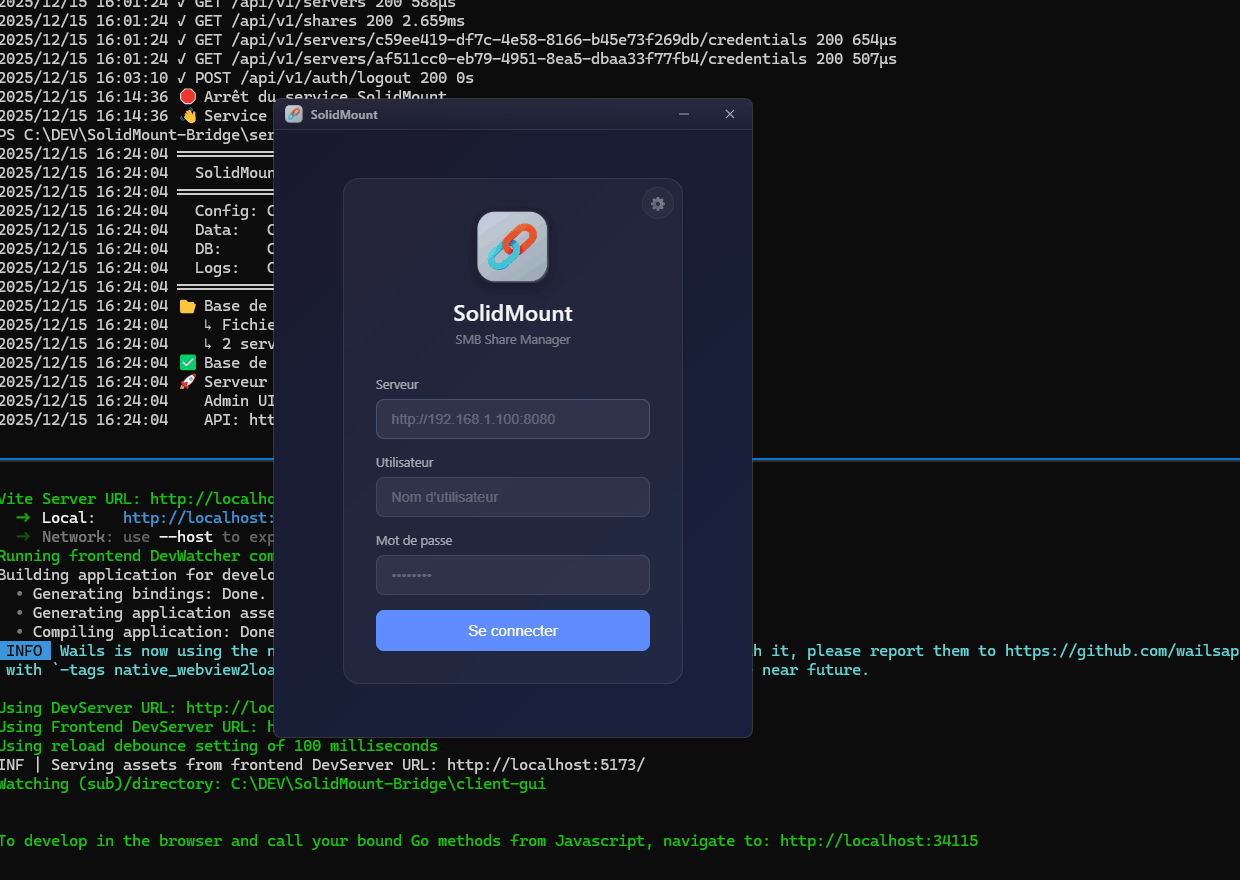Screen dimensions: 1240x880
Task: Click the SolidMount icon in the title bar
Action: (293, 114)
